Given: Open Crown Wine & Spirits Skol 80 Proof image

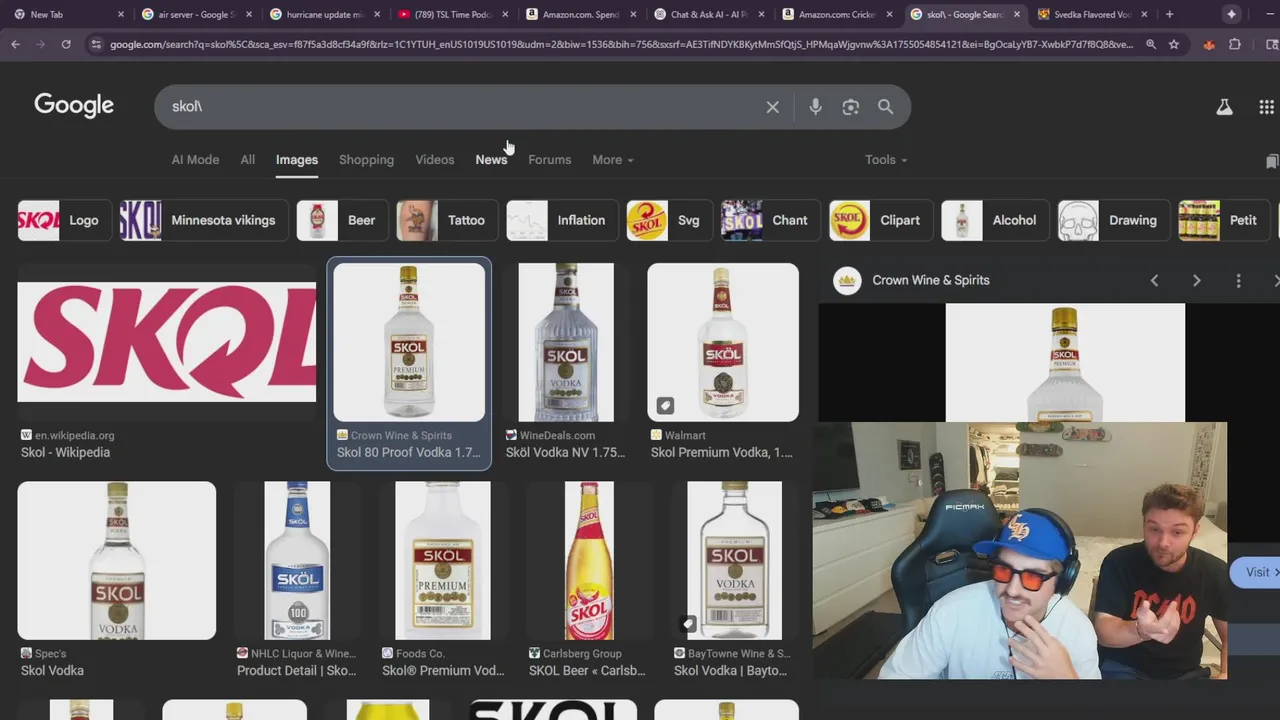Looking at the screenshot, I should click(409, 342).
